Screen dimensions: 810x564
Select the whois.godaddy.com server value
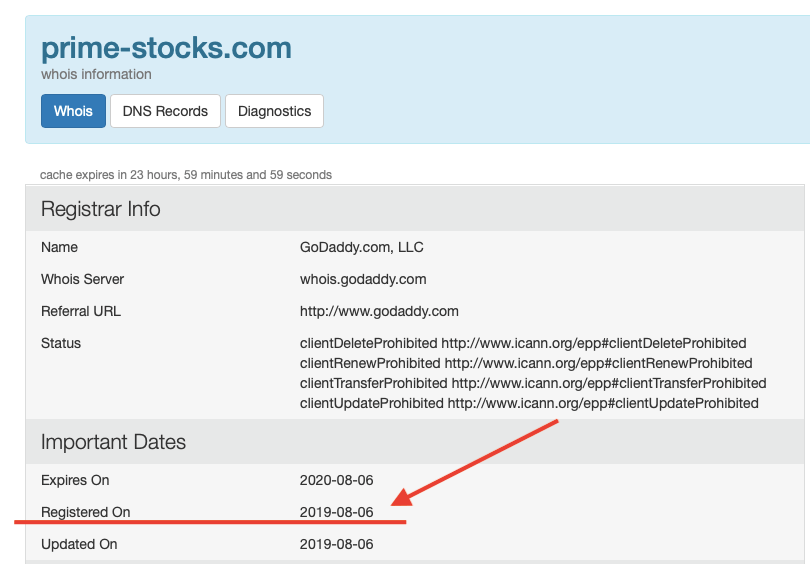pos(363,279)
